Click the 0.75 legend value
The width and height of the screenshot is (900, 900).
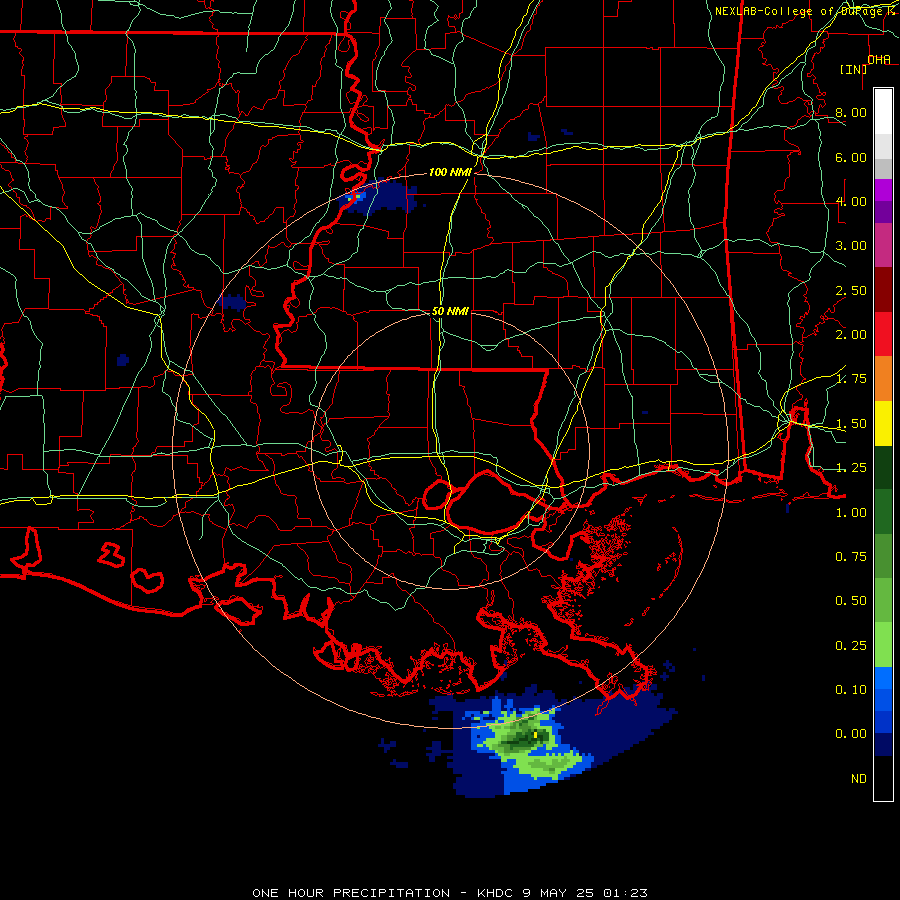851,557
